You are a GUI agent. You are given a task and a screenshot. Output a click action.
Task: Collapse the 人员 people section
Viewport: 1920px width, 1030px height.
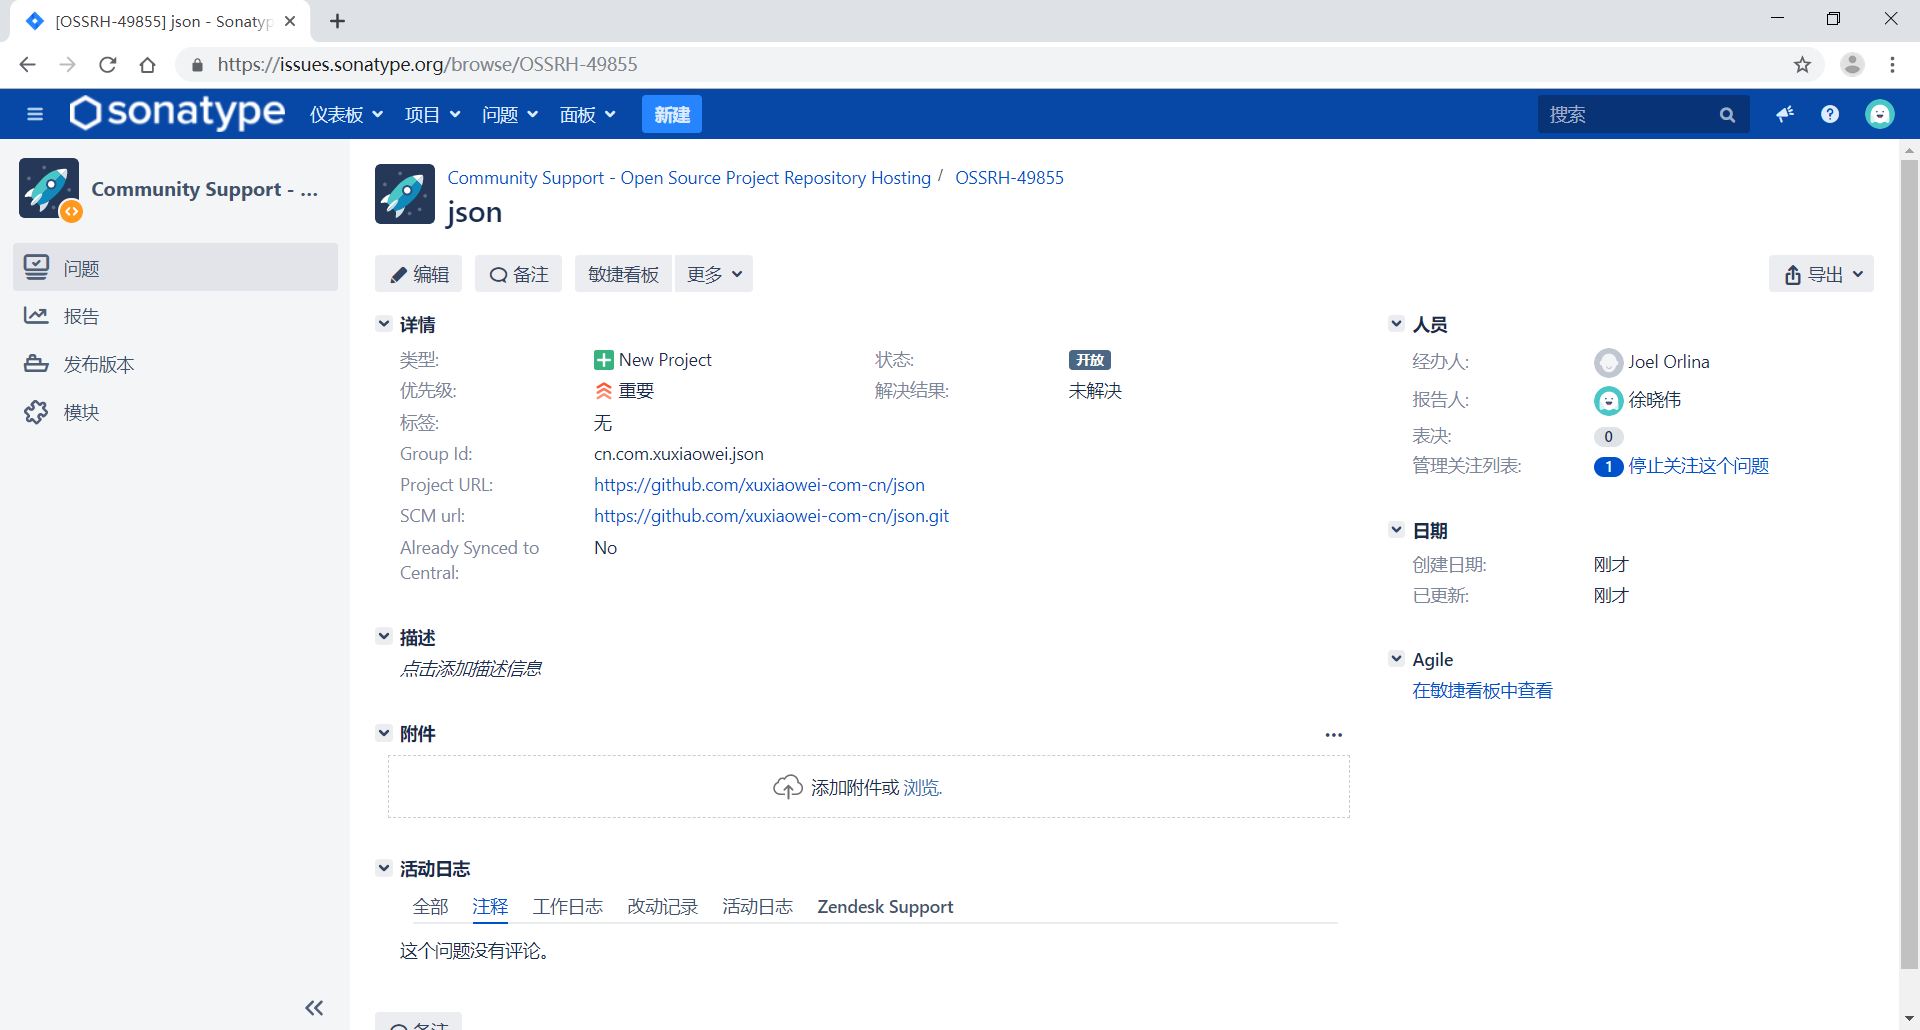(x=1397, y=324)
